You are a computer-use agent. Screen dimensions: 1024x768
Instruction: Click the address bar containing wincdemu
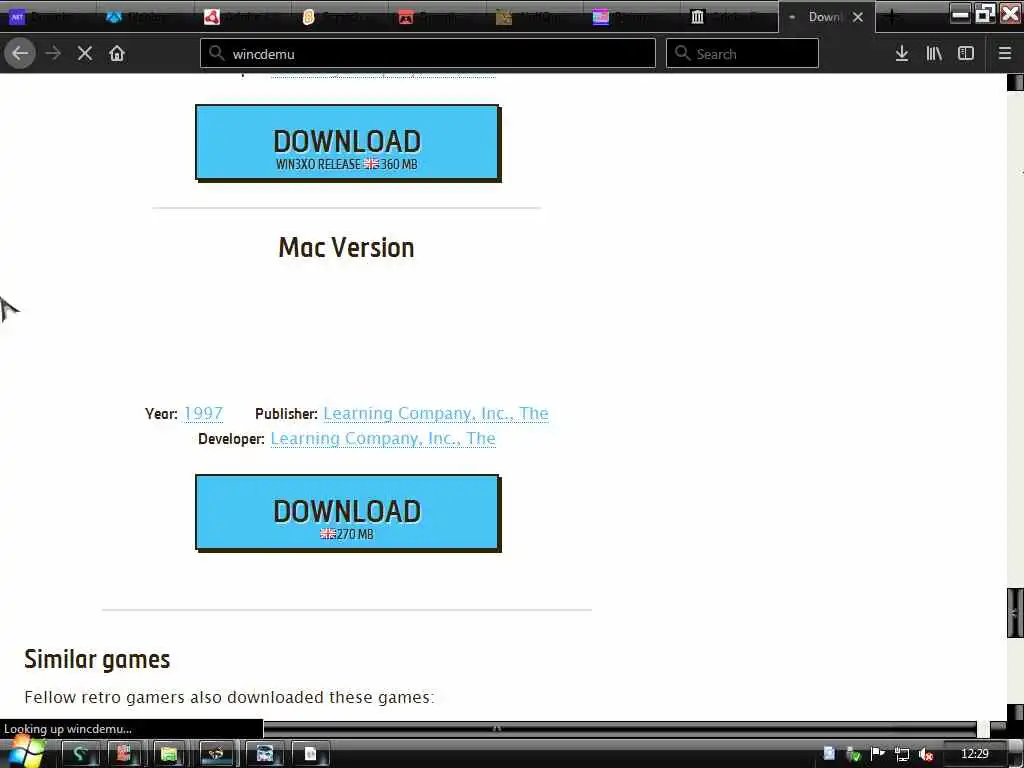pos(428,54)
